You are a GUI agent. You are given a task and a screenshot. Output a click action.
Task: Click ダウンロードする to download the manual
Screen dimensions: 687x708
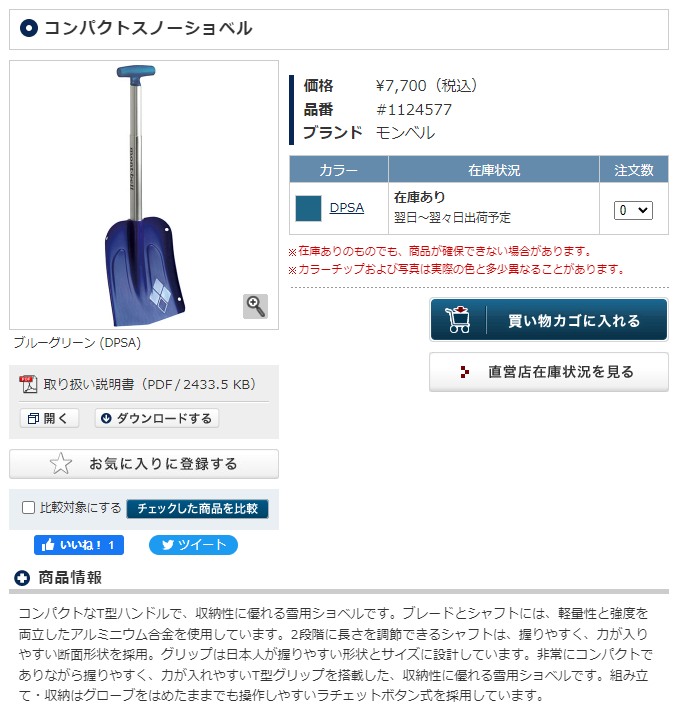[157, 418]
